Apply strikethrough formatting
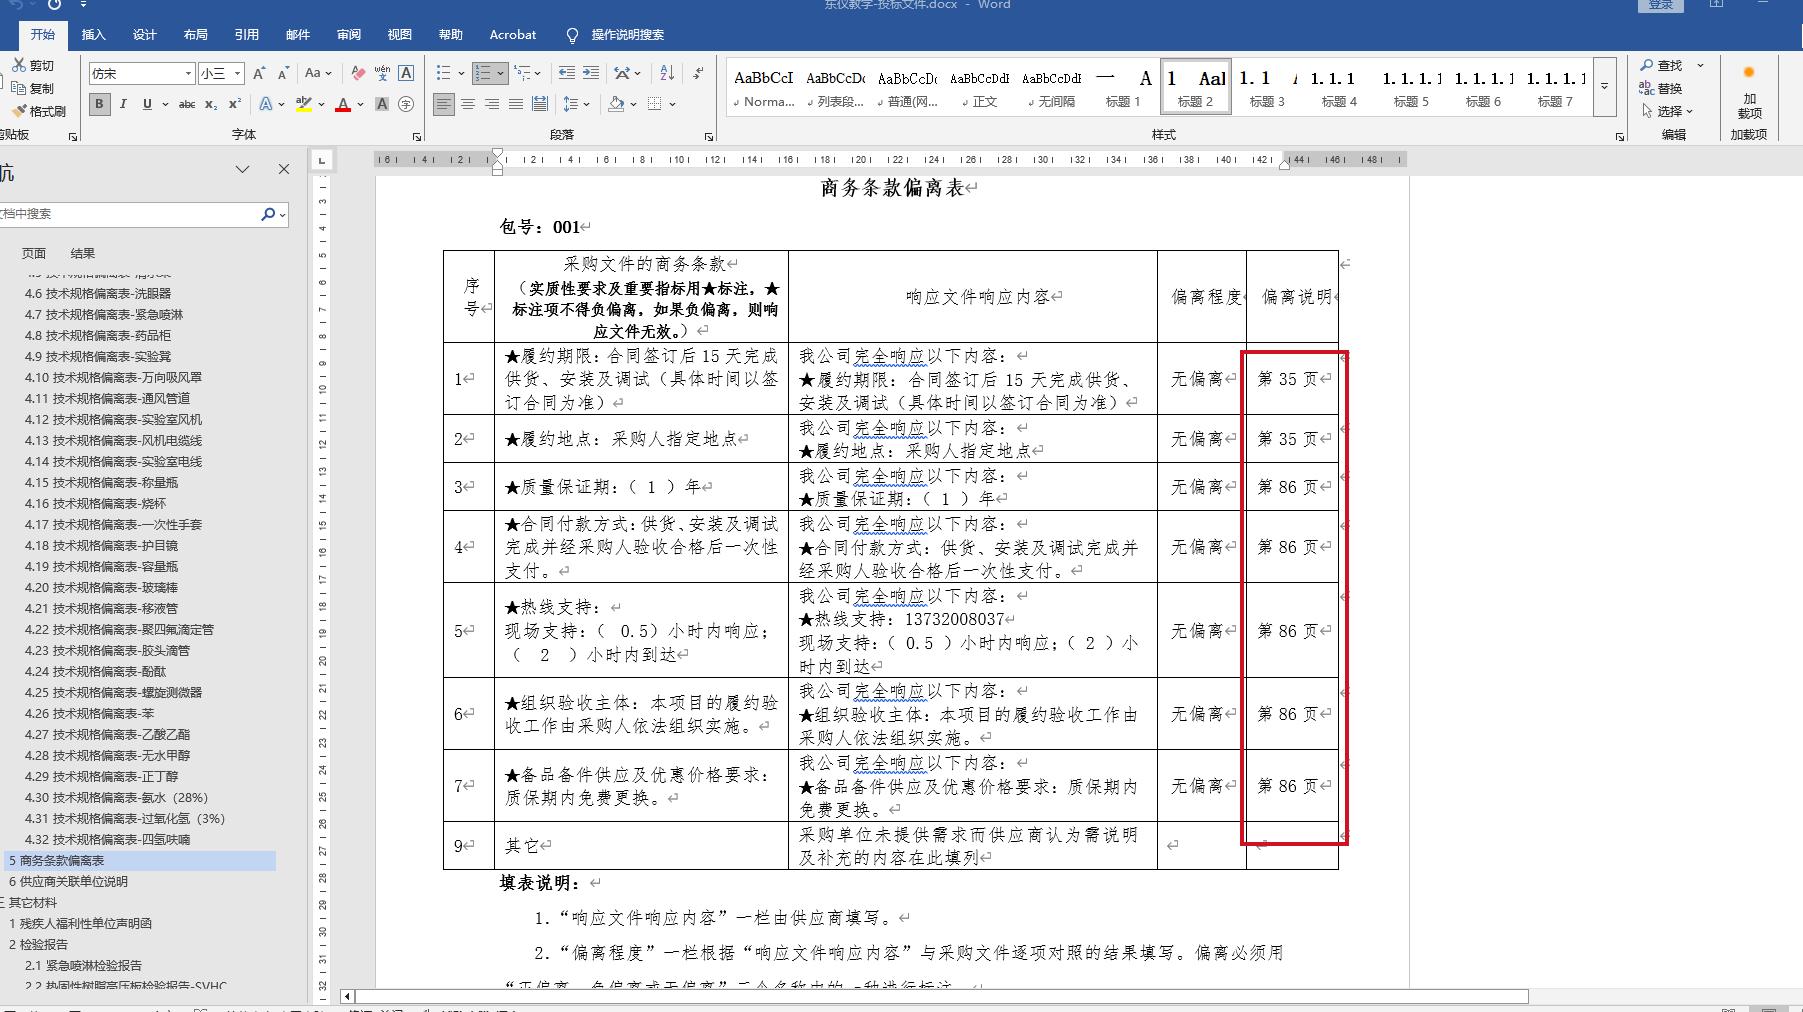 187,104
